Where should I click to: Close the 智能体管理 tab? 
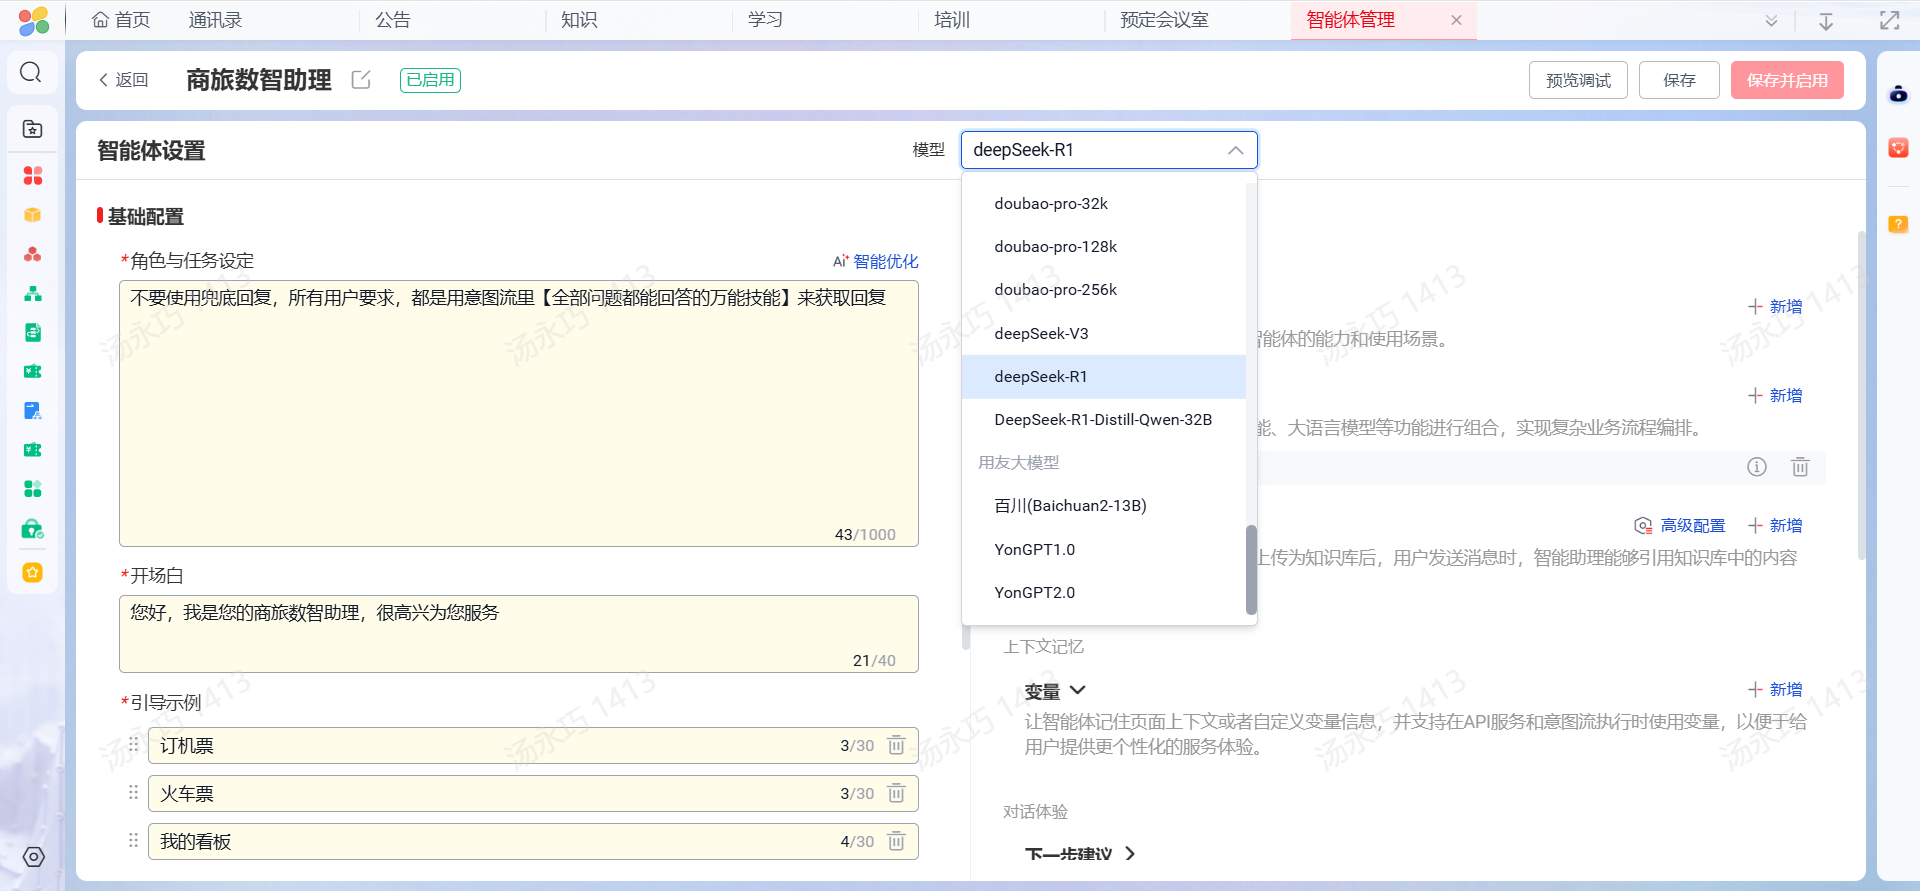[1456, 20]
